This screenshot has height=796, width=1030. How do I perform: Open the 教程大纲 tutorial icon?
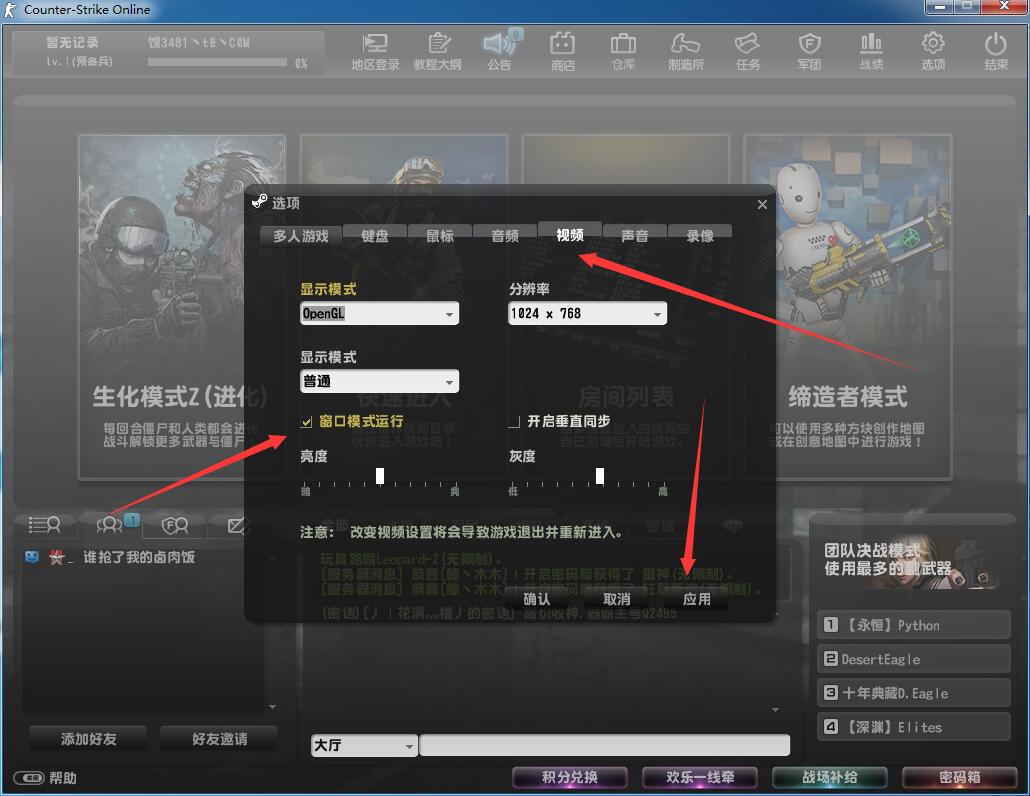437,52
